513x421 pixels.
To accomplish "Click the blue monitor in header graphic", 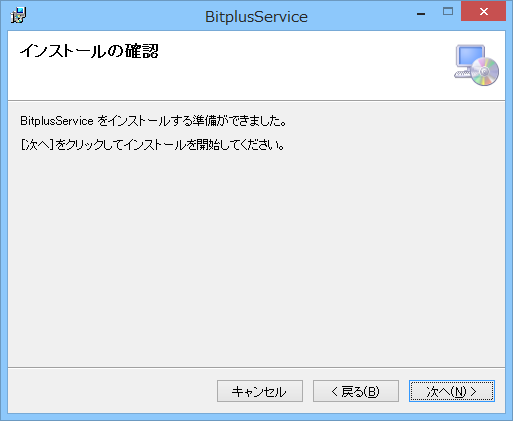I will tap(470, 56).
